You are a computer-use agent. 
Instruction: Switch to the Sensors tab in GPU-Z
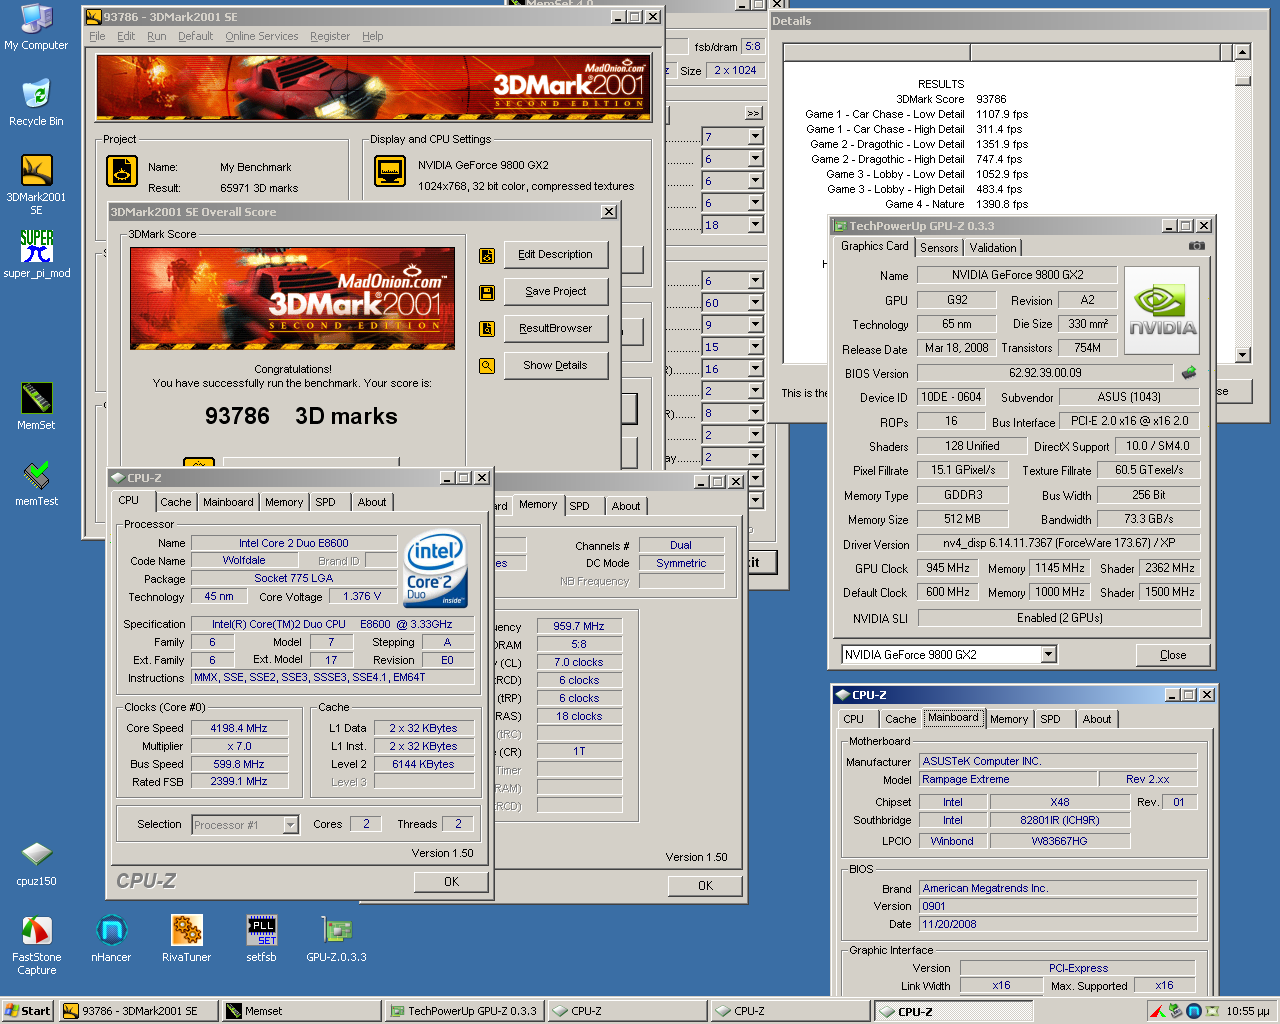point(939,248)
